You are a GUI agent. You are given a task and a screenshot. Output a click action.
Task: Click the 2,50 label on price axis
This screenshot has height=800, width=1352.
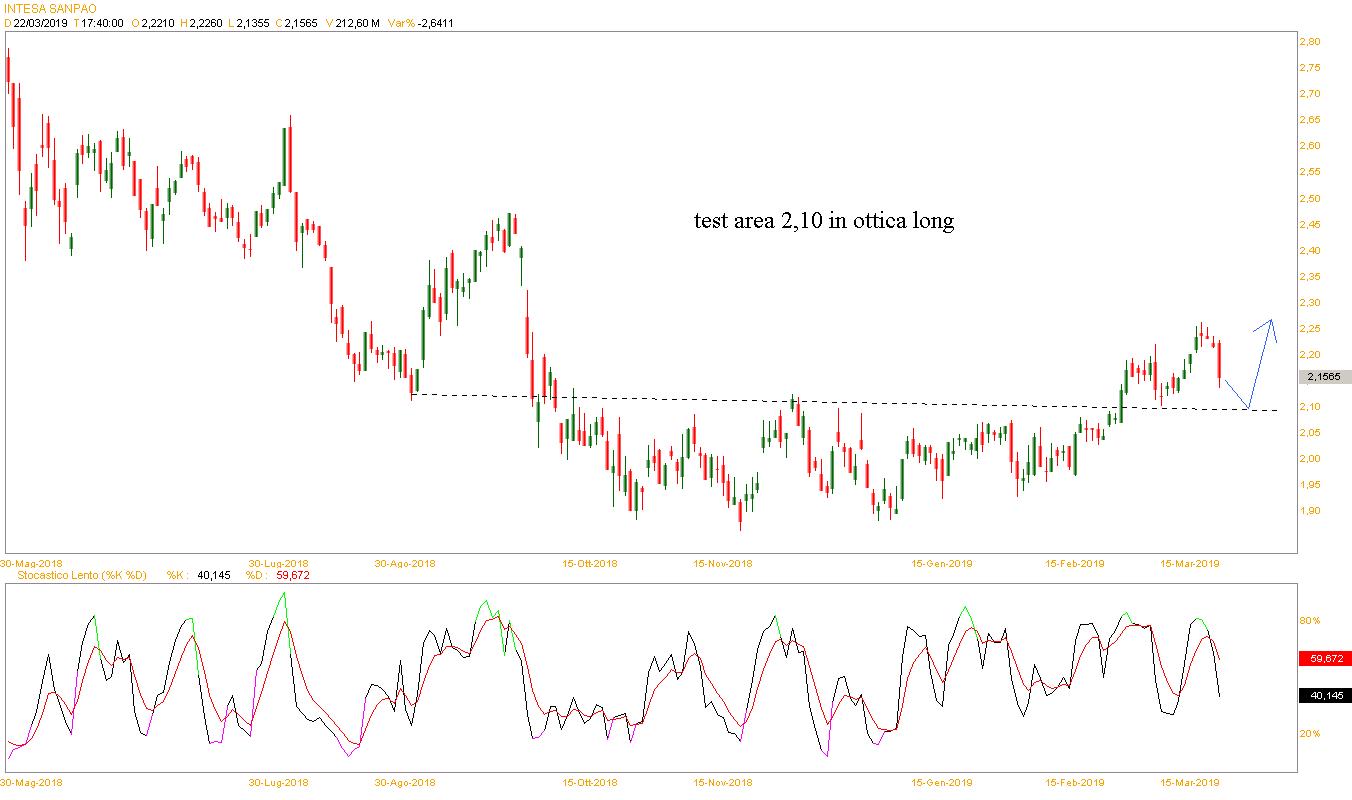pyautogui.click(x=1309, y=198)
